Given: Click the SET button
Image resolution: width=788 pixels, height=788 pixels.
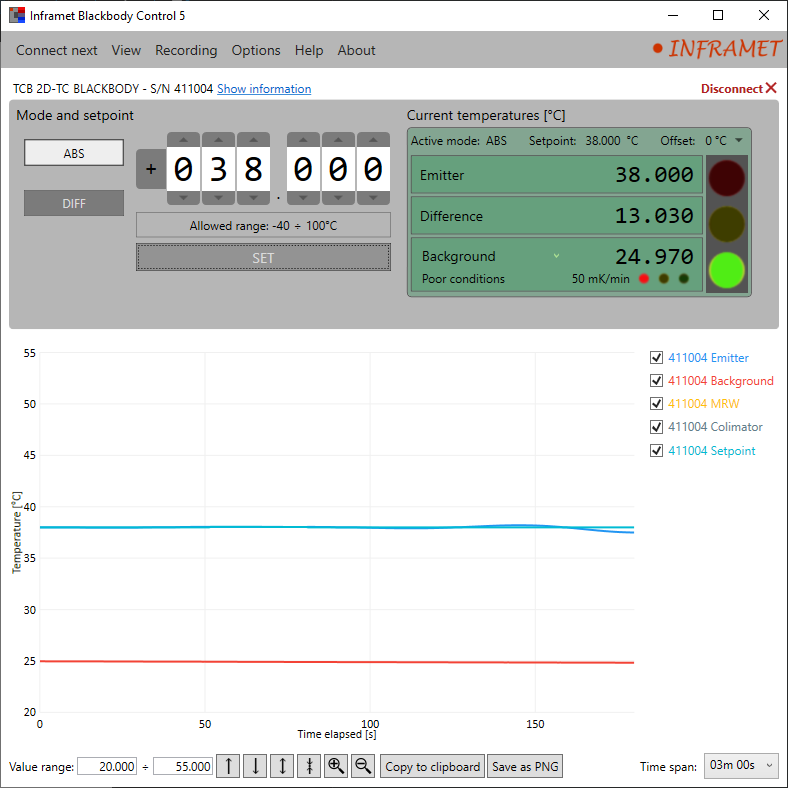Looking at the screenshot, I should pos(263,257).
